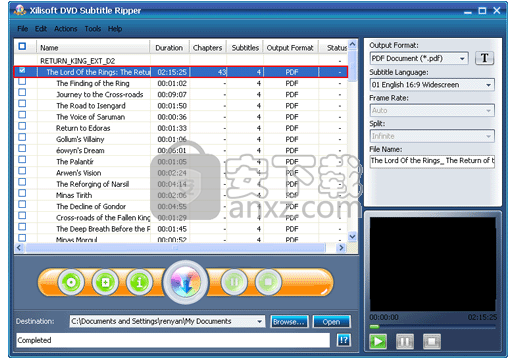
Task: Open the File menu
Action: point(22,29)
